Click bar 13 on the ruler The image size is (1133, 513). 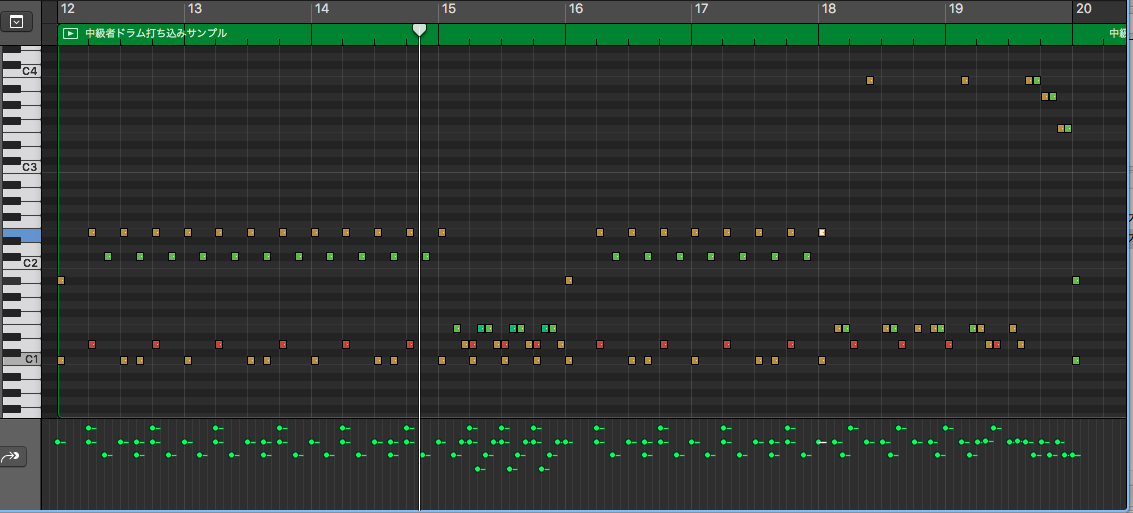pos(194,9)
